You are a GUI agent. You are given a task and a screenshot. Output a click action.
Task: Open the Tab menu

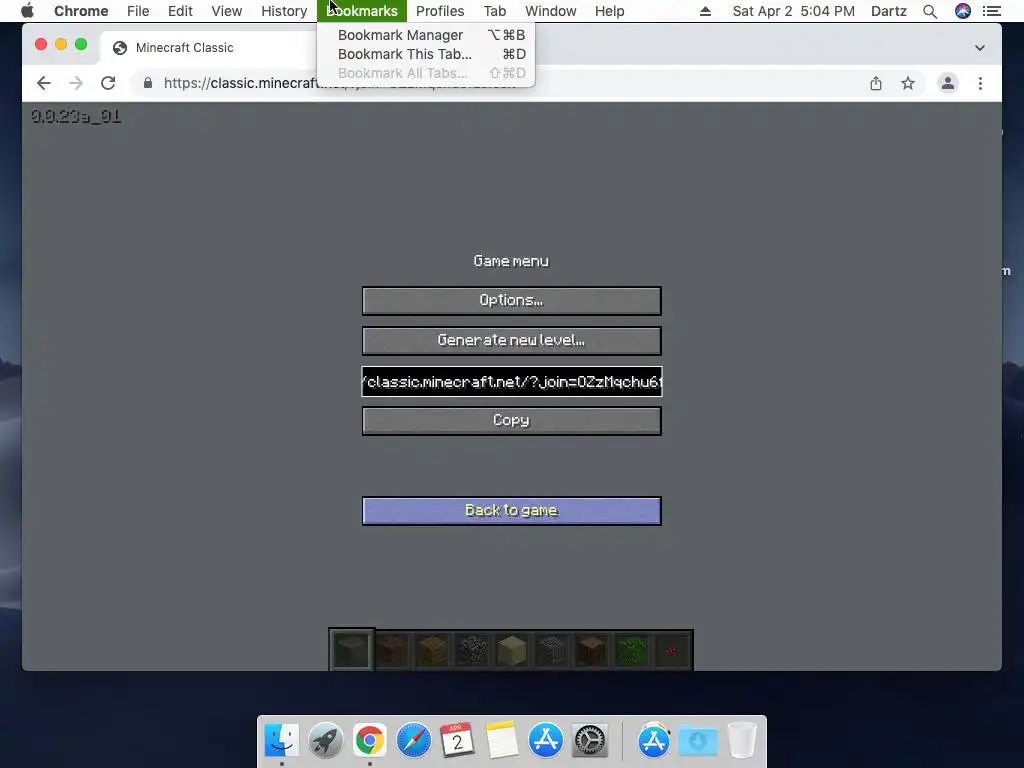click(494, 11)
